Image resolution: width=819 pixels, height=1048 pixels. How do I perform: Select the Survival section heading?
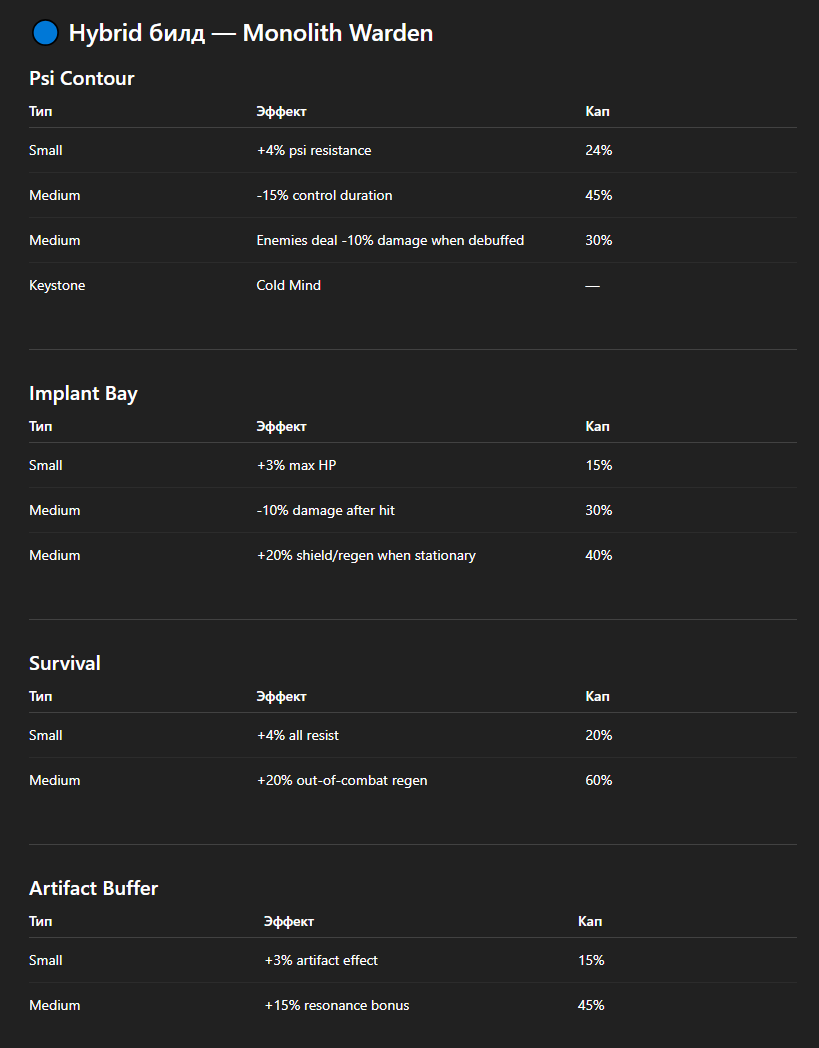click(65, 663)
